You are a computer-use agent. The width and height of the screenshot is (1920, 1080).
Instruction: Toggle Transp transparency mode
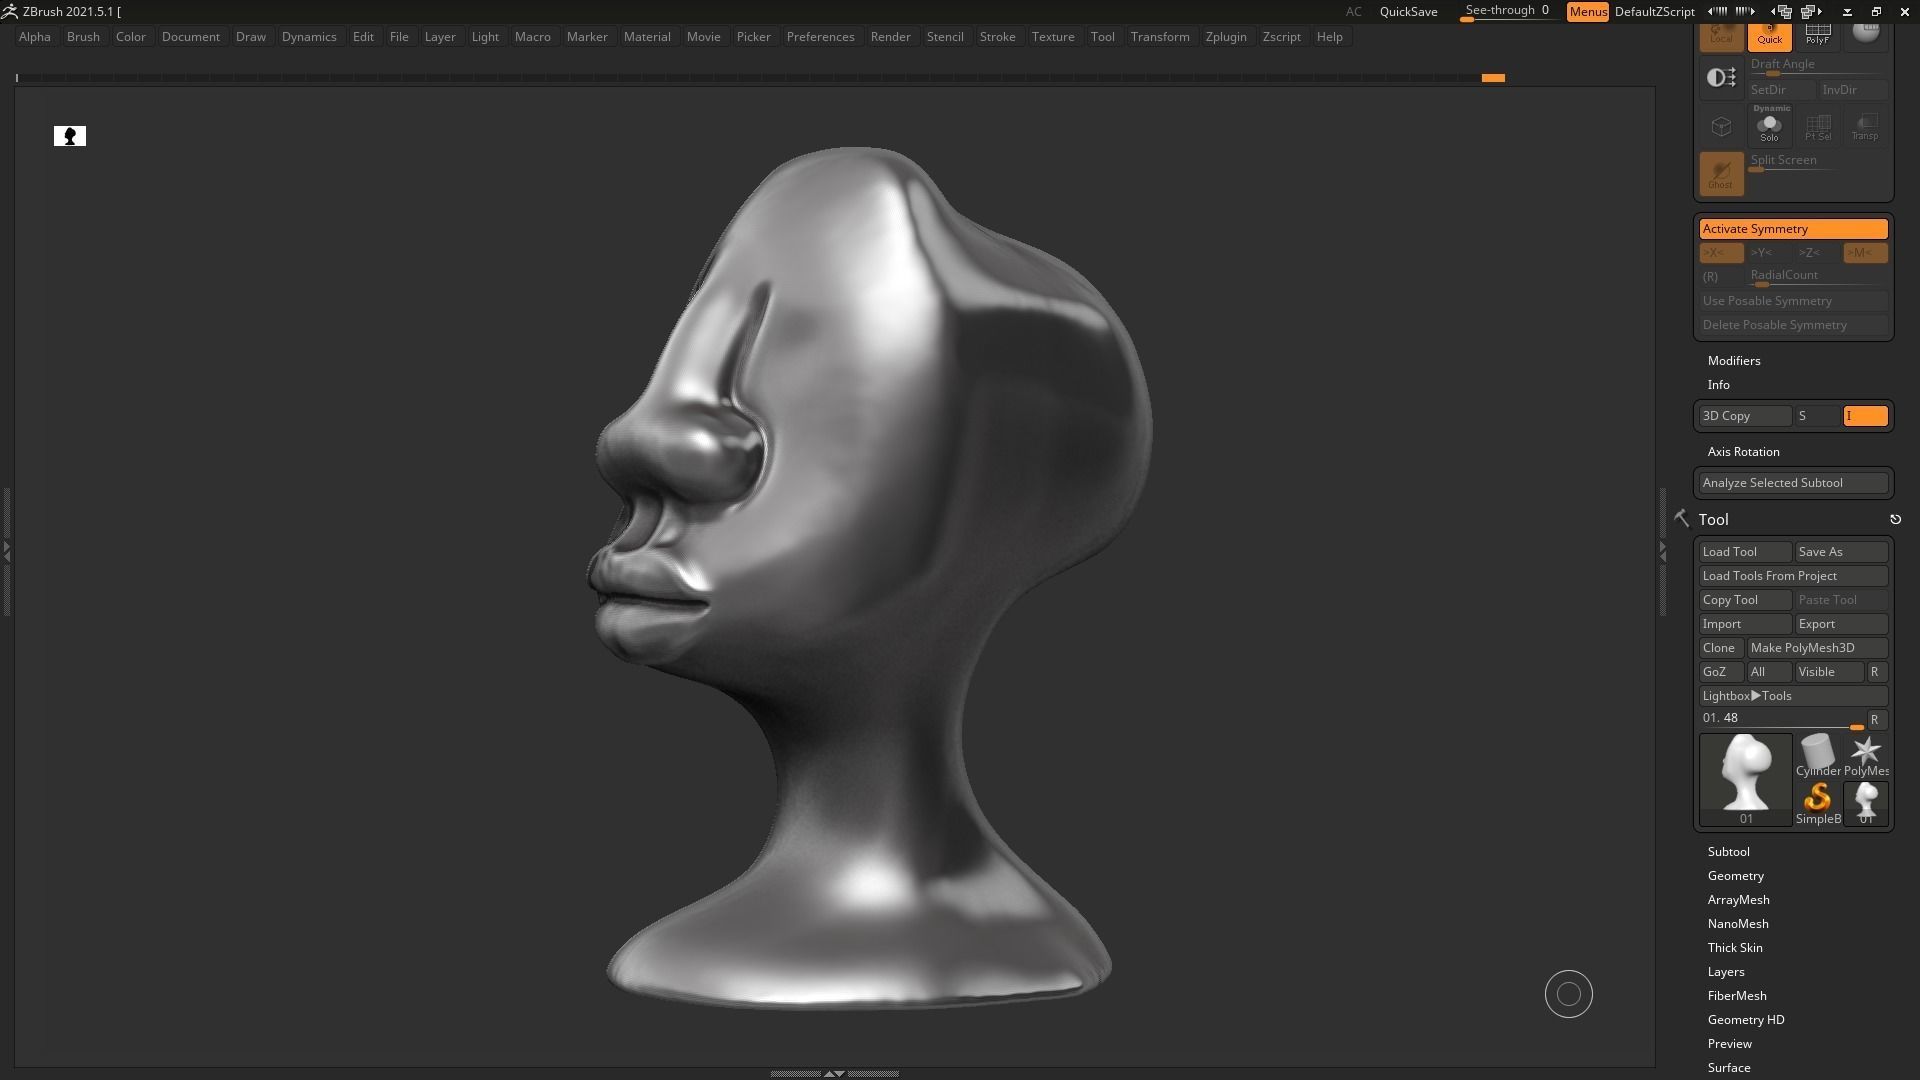pyautogui.click(x=1865, y=126)
